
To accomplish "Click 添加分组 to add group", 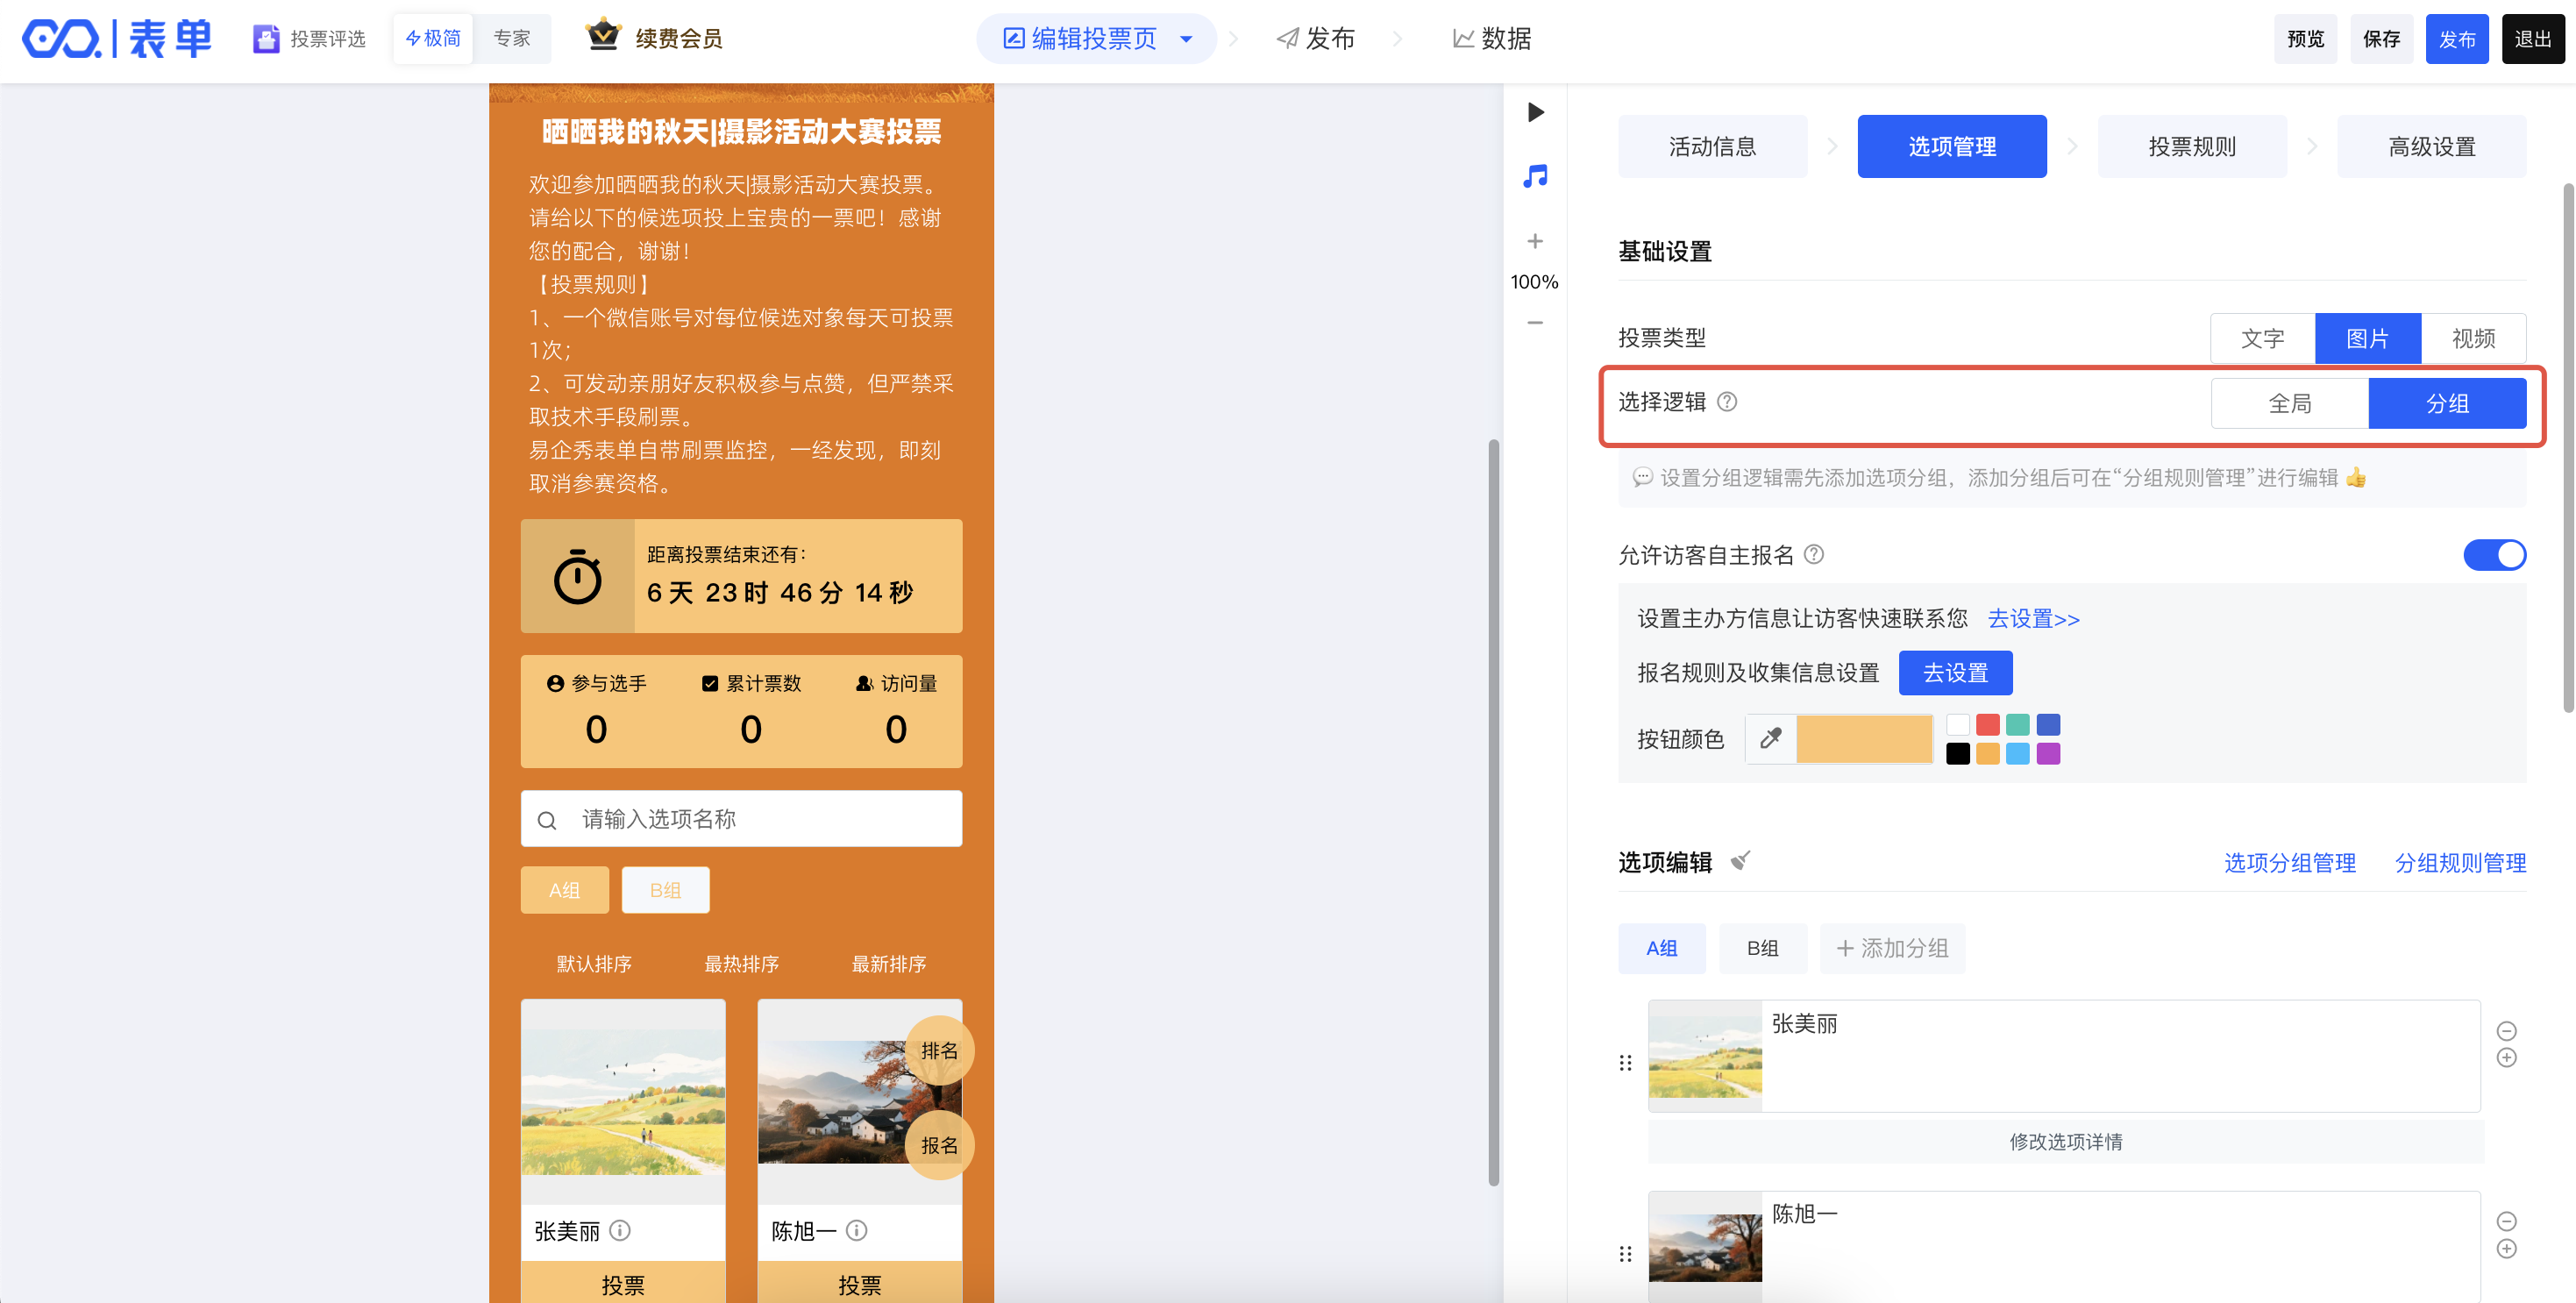I will click(x=1892, y=948).
